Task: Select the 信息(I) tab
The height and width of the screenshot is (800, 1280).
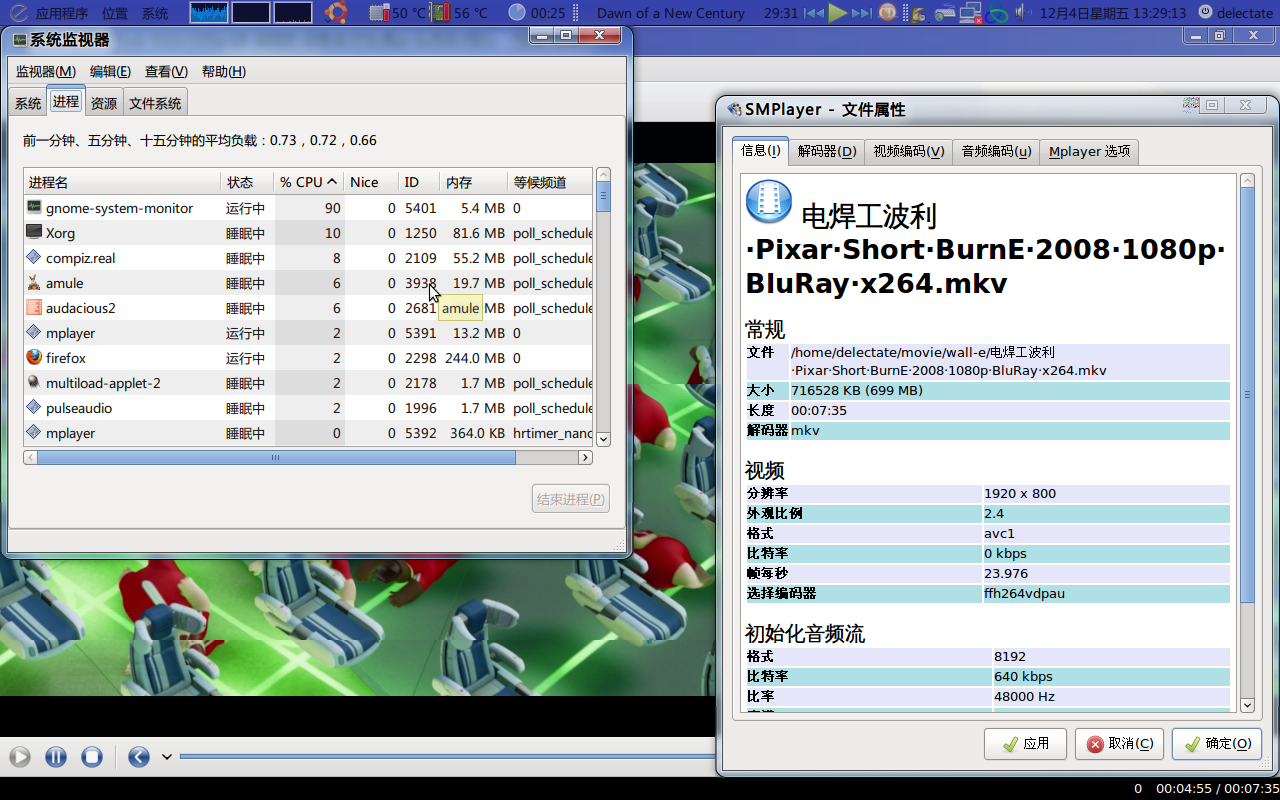Action: click(x=760, y=150)
